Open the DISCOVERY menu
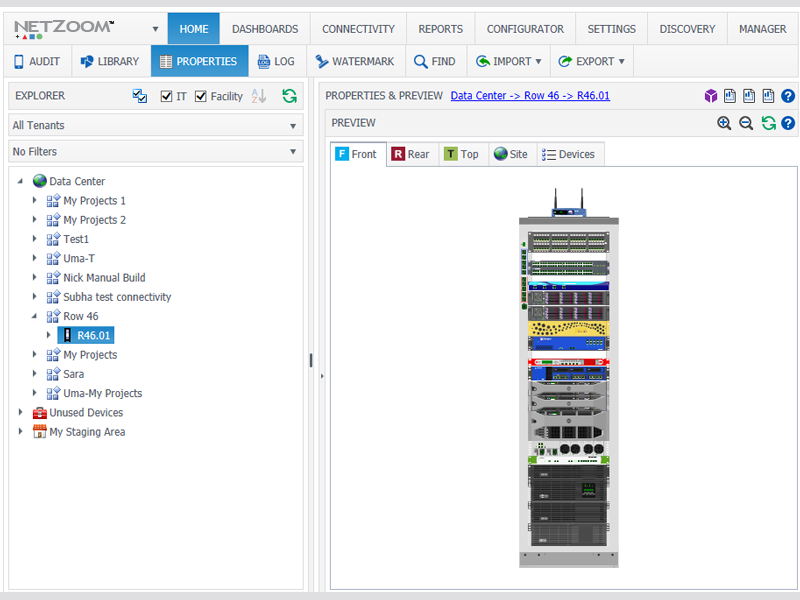The width and height of the screenshot is (800, 600). click(x=687, y=29)
